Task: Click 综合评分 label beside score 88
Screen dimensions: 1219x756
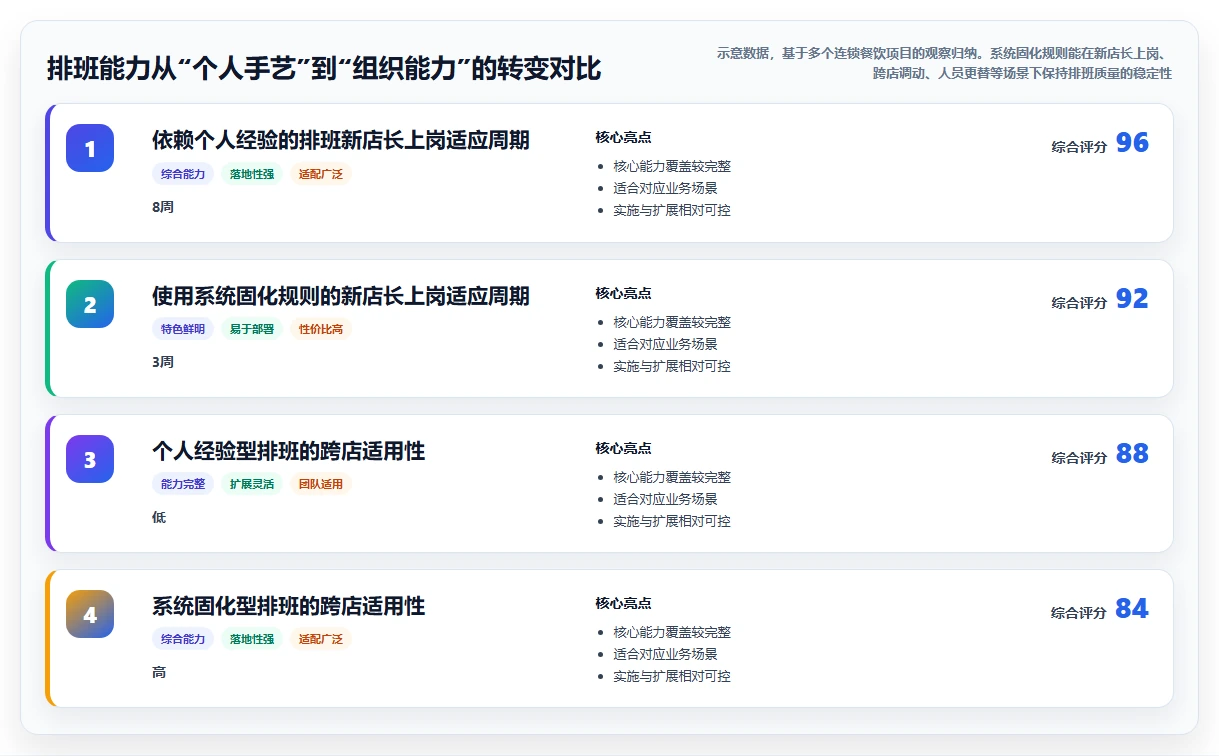Action: pyautogui.click(x=1079, y=458)
